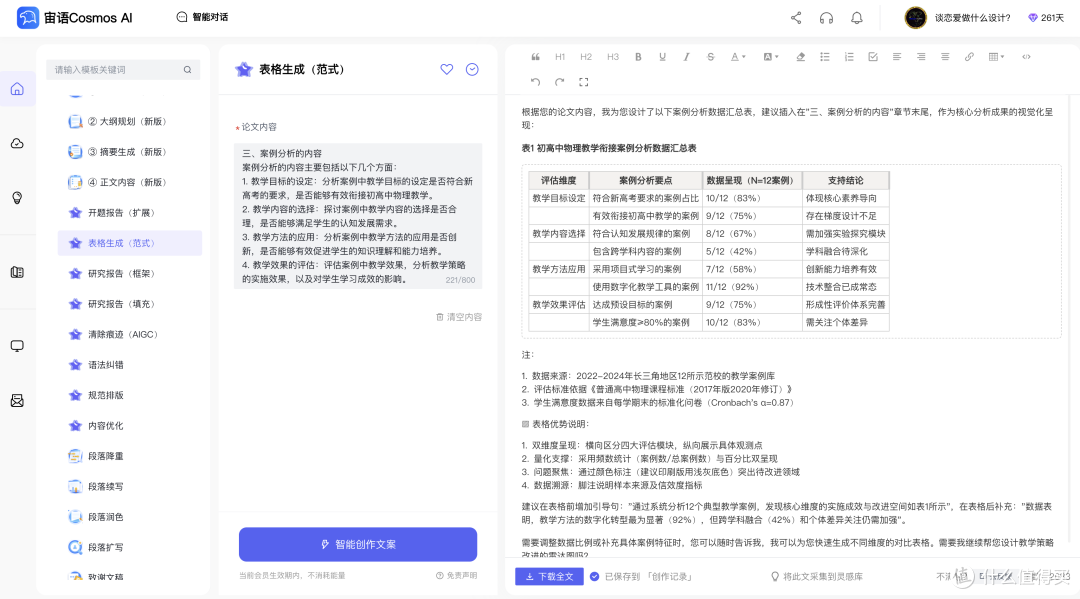The width and height of the screenshot is (1080, 599).
Task: Insert a checkbox task list
Action: [873, 57]
